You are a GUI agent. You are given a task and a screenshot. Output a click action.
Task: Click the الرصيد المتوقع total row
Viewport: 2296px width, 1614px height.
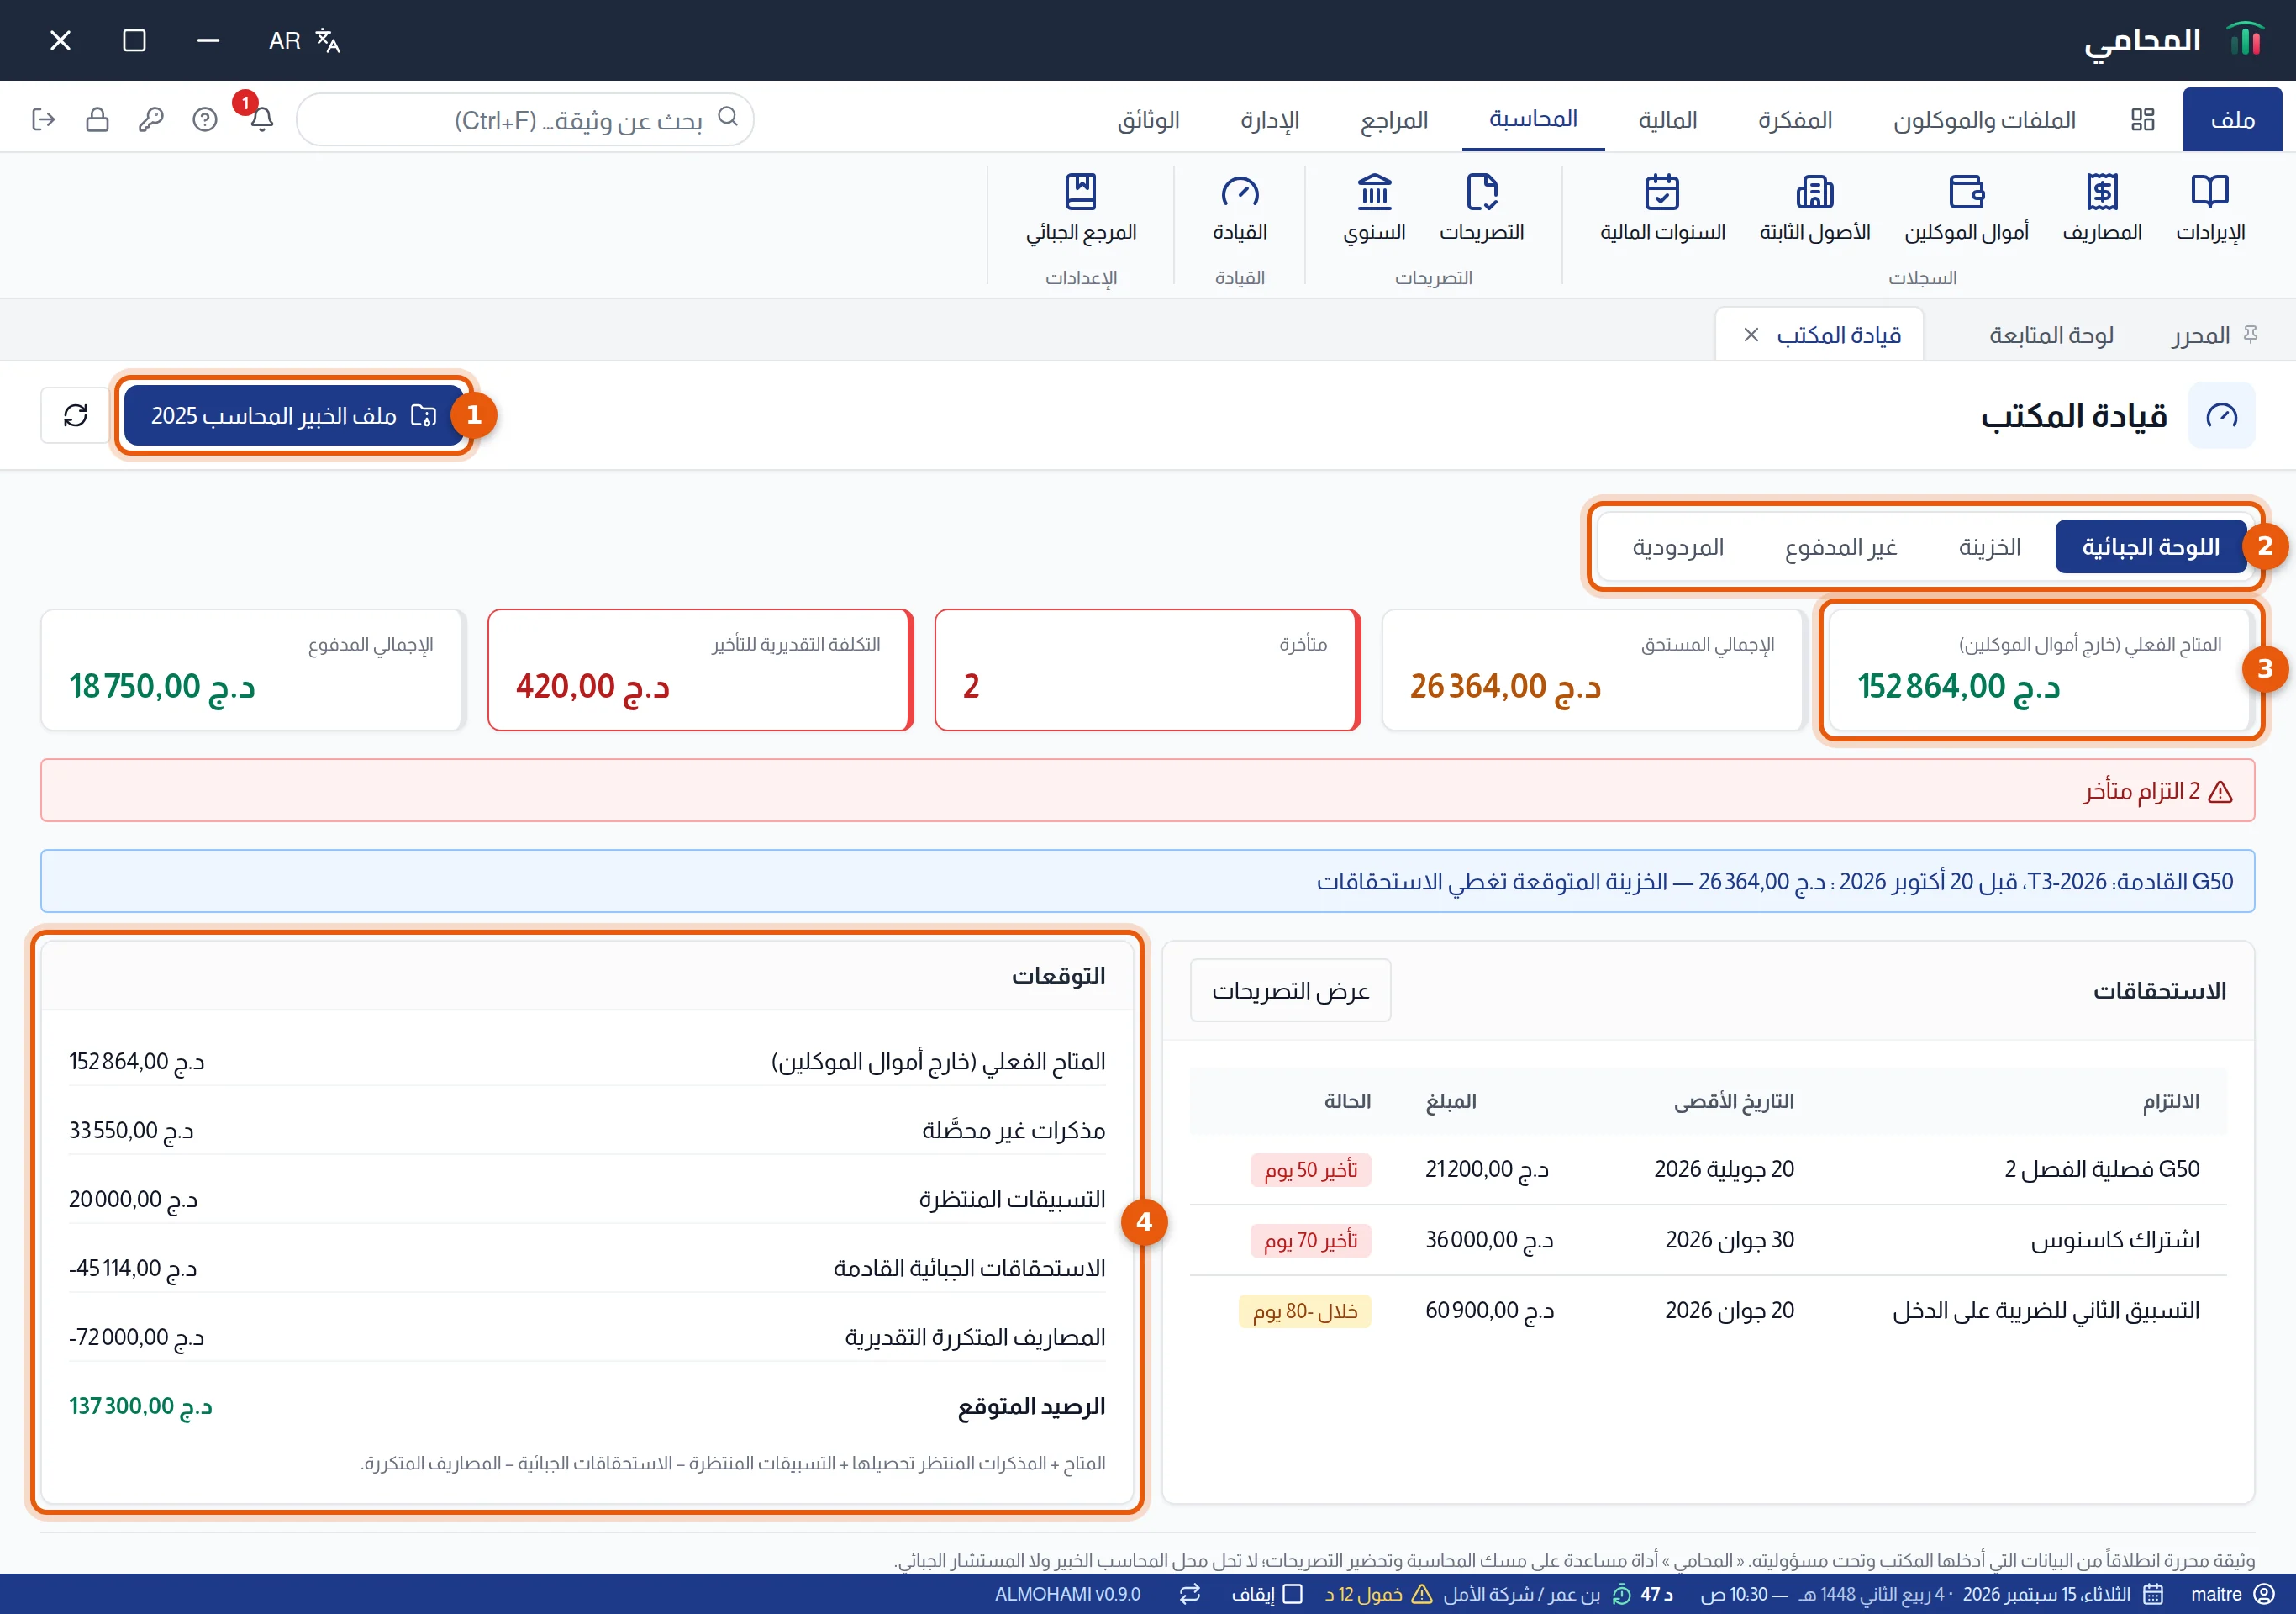point(587,1406)
